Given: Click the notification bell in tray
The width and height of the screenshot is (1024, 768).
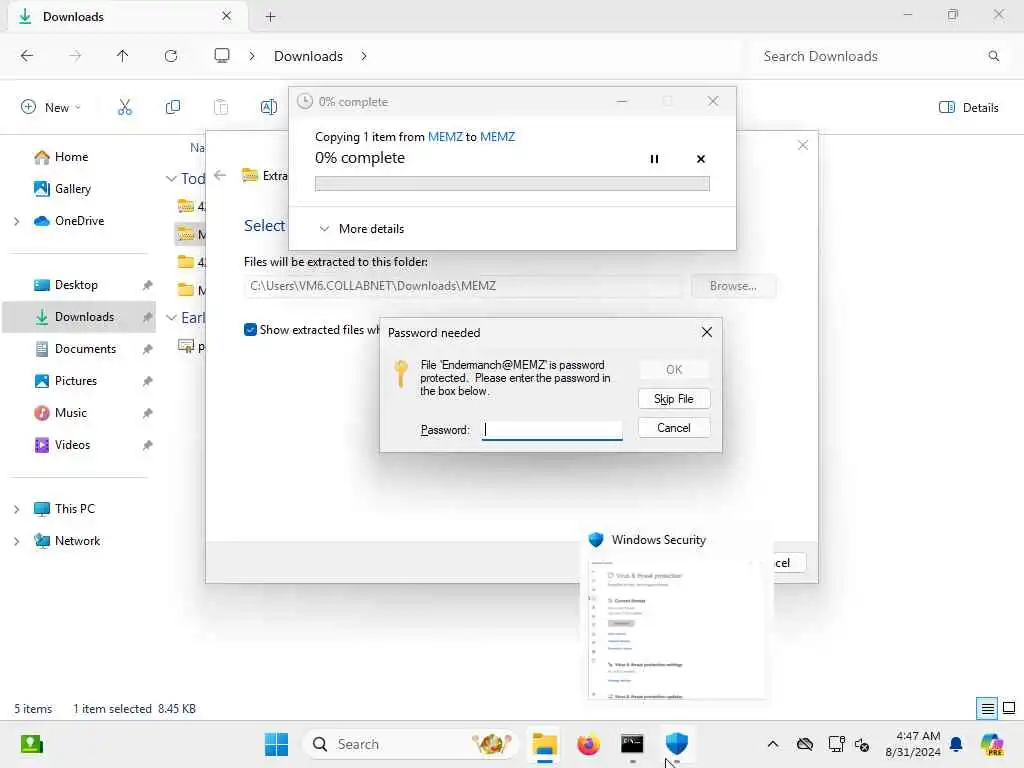Looking at the screenshot, I should (956, 744).
